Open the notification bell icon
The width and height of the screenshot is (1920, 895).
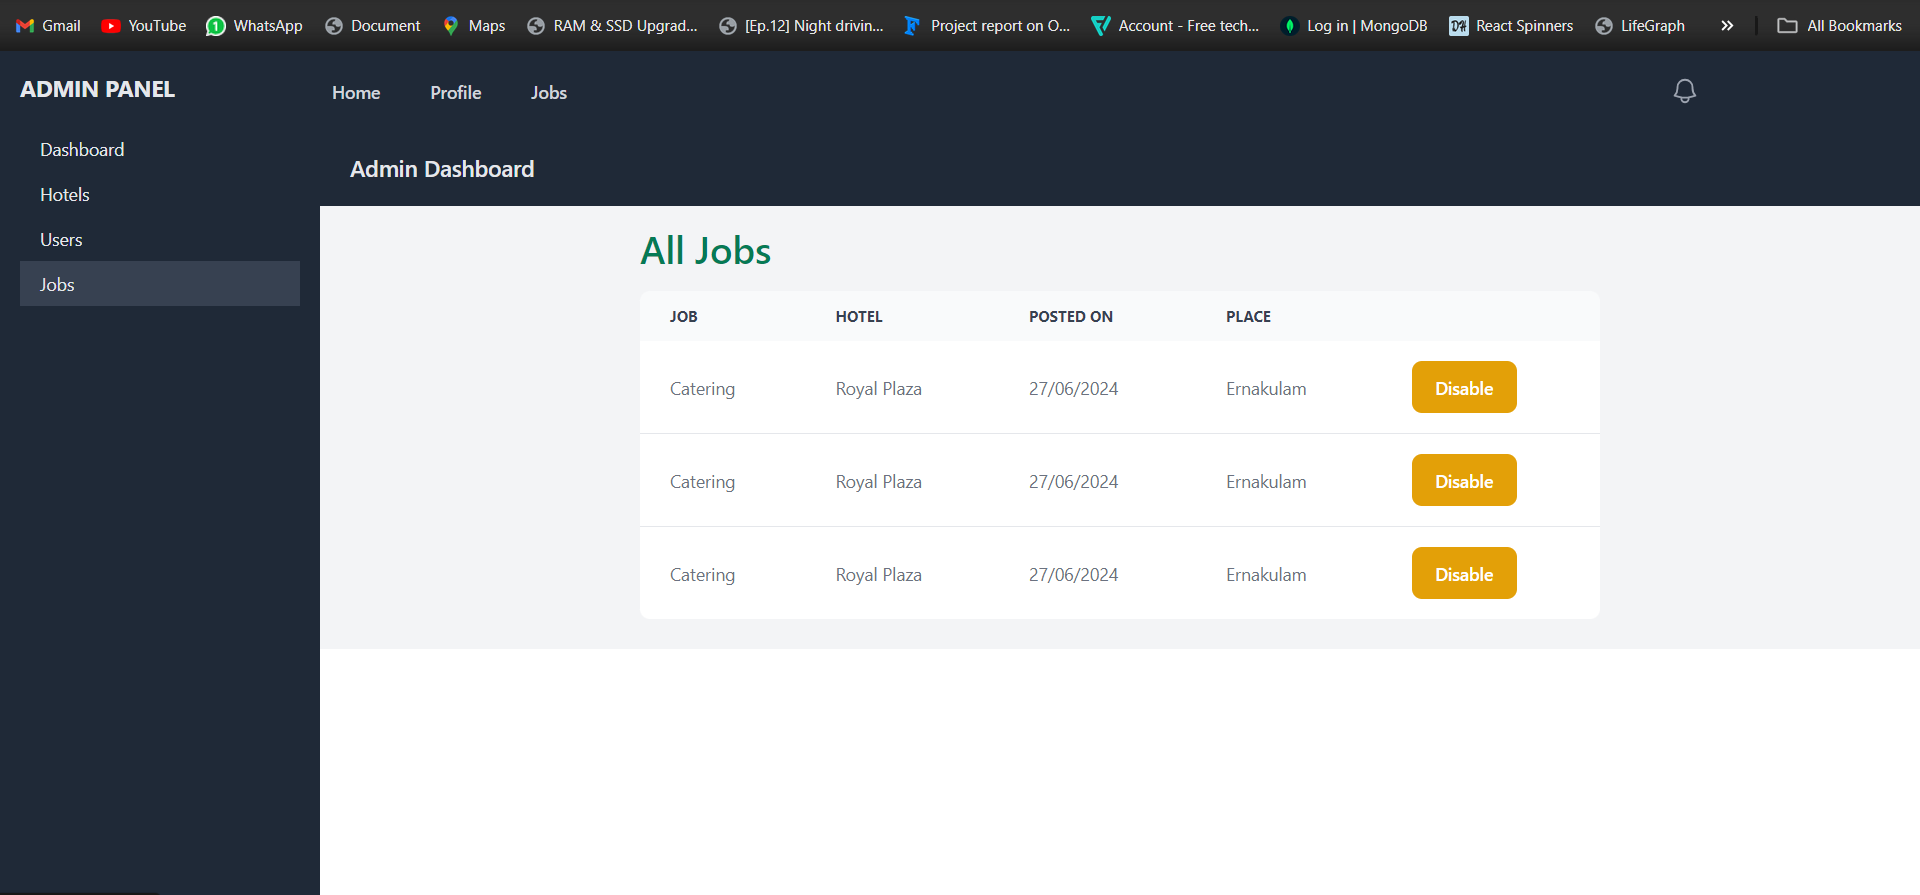coord(1685,91)
